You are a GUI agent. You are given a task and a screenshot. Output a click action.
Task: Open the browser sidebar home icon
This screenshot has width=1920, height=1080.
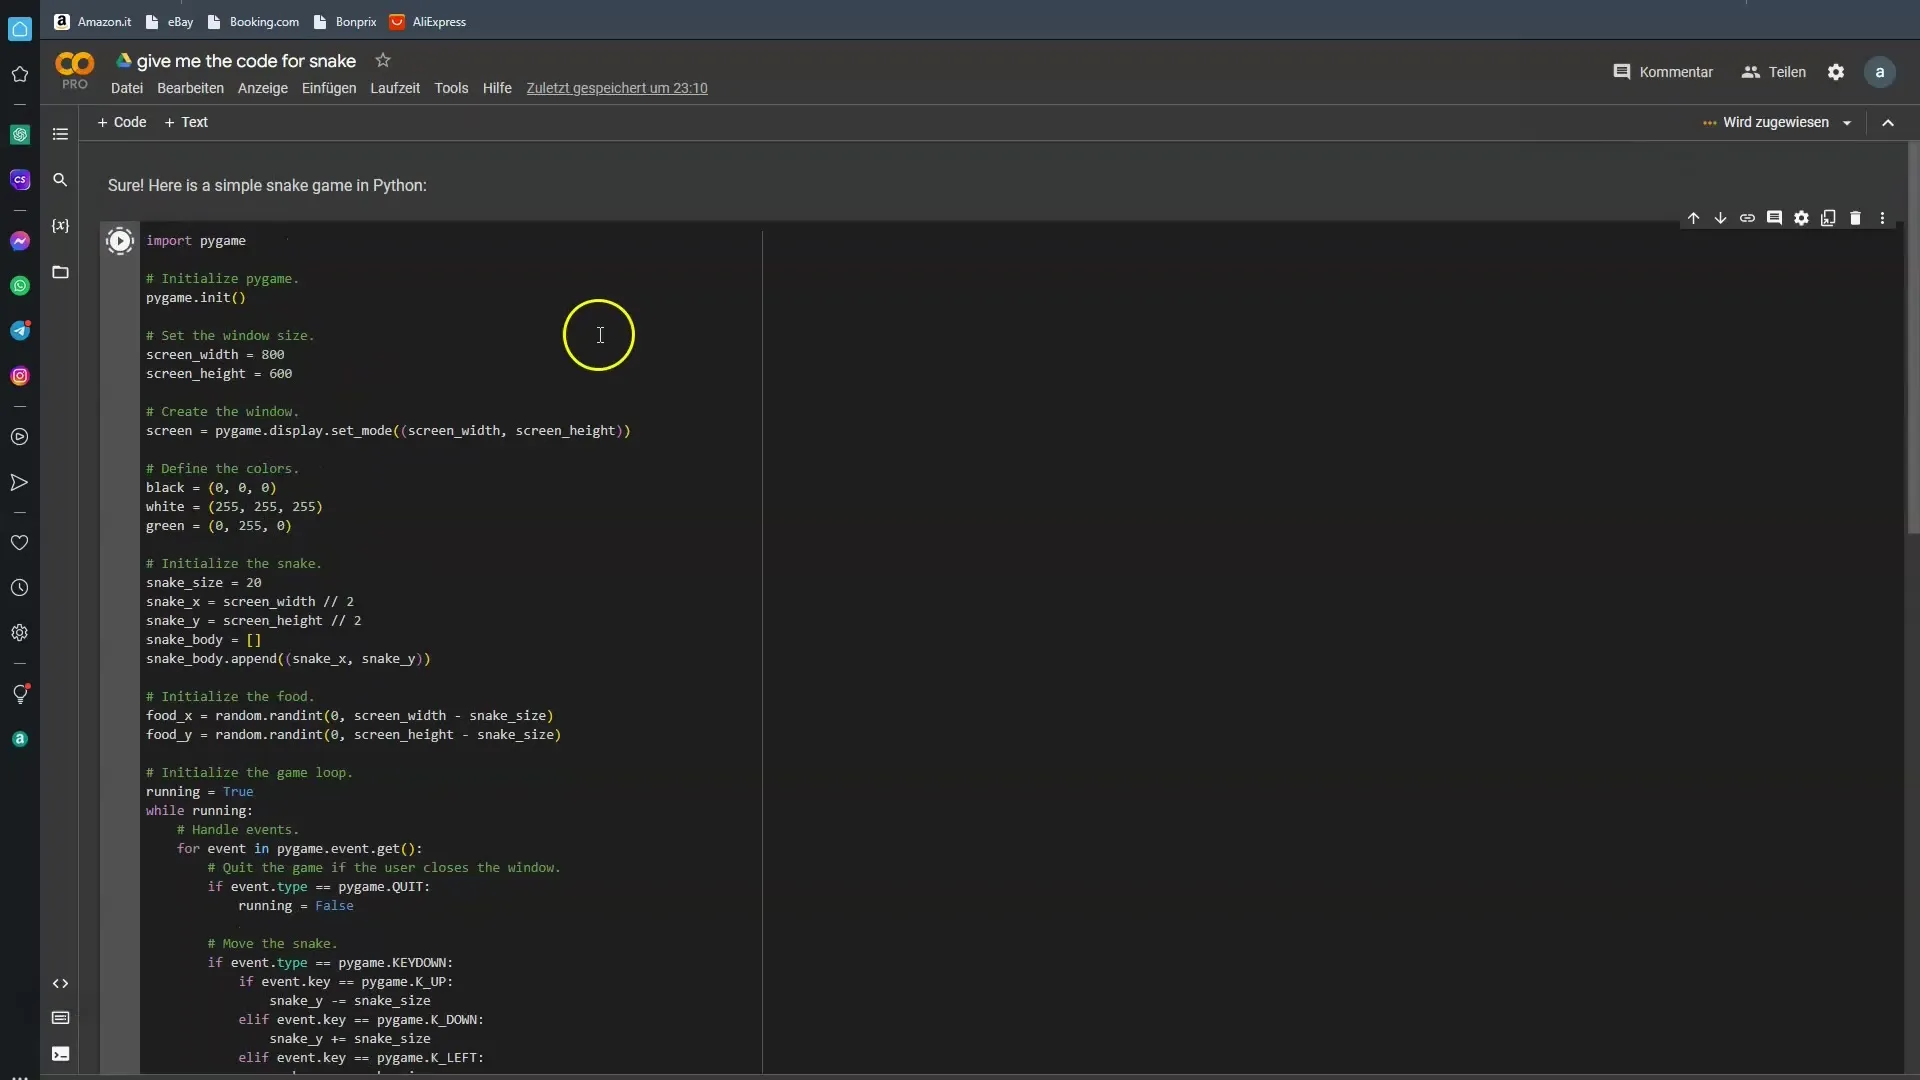coord(20,29)
